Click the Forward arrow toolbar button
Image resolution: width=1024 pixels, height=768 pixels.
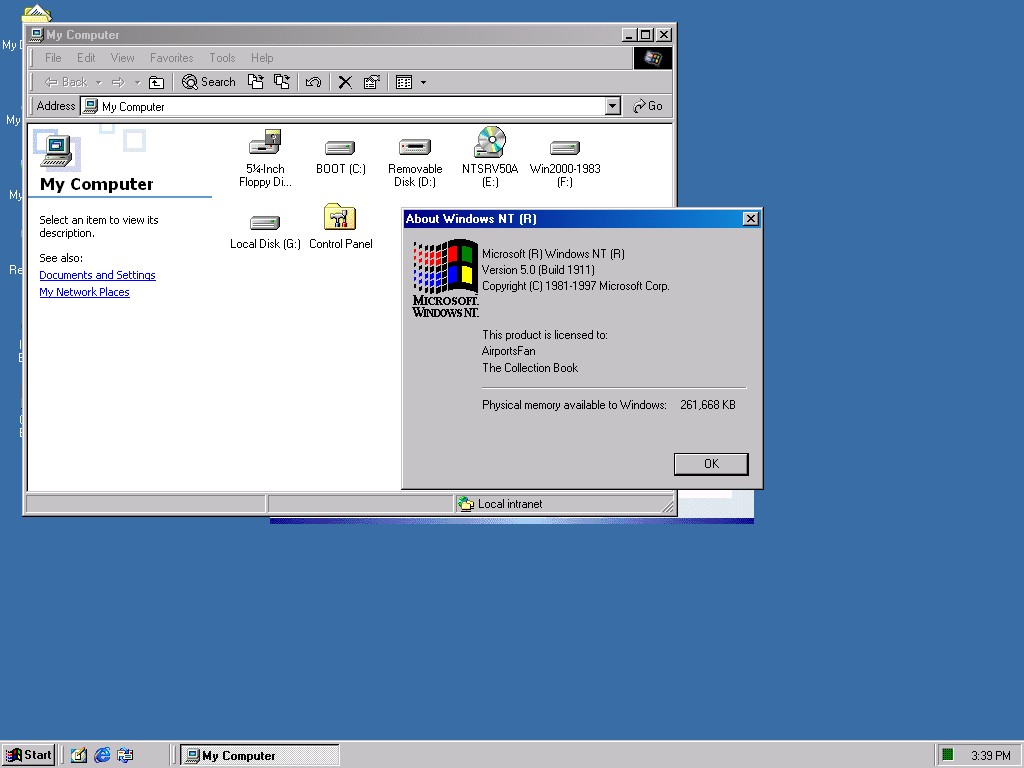(x=118, y=82)
